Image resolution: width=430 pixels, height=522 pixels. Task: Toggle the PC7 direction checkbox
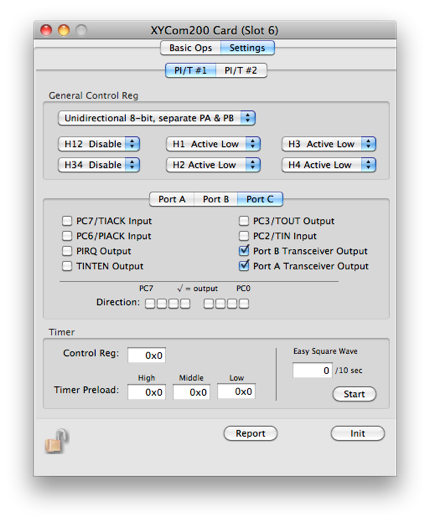[x=150, y=304]
